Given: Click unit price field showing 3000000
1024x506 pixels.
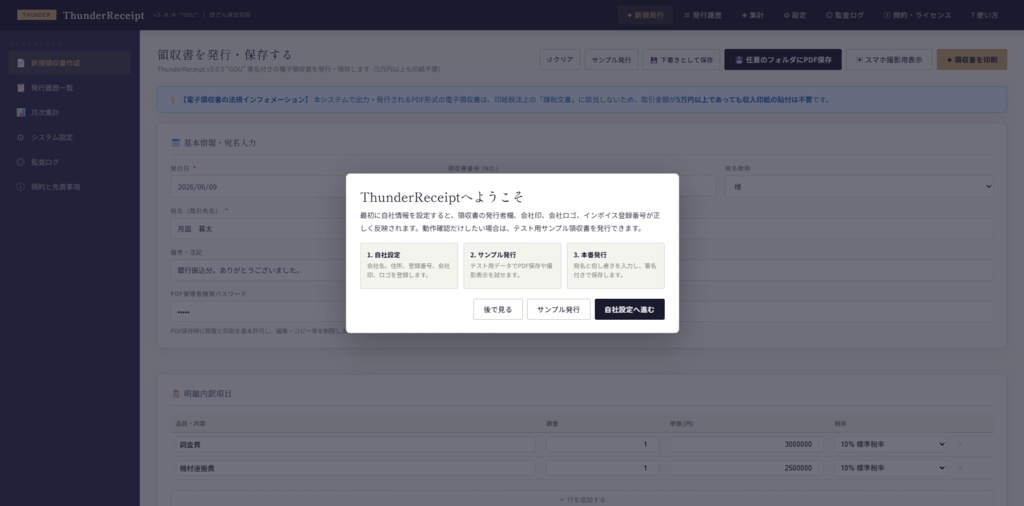Looking at the screenshot, I should pos(746,444).
